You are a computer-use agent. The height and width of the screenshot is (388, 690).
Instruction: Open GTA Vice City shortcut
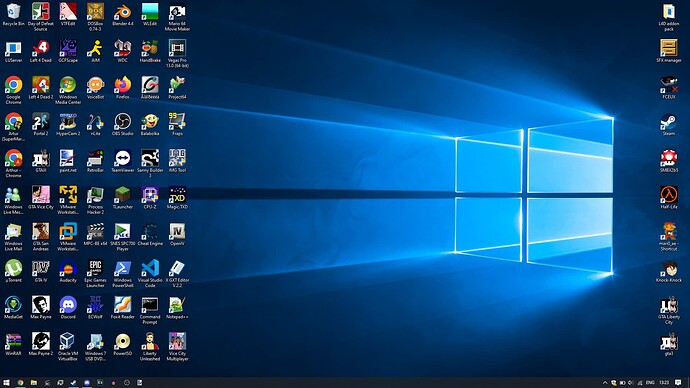(x=40, y=198)
